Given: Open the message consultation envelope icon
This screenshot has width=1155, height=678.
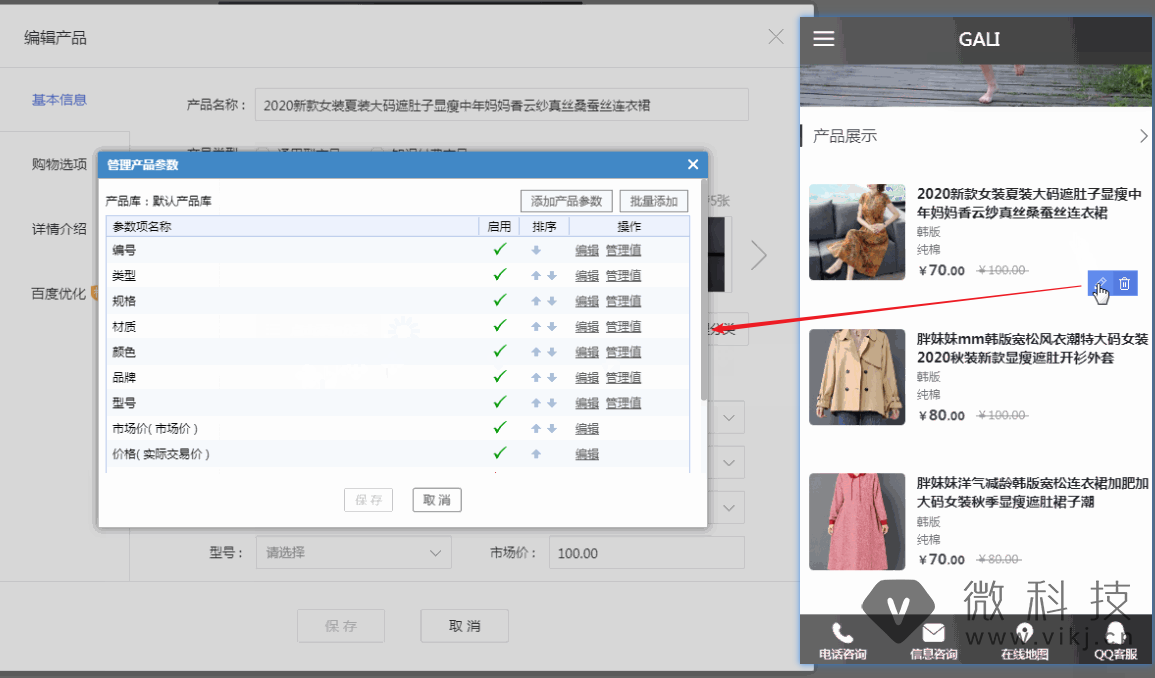Looking at the screenshot, I should tap(933, 633).
